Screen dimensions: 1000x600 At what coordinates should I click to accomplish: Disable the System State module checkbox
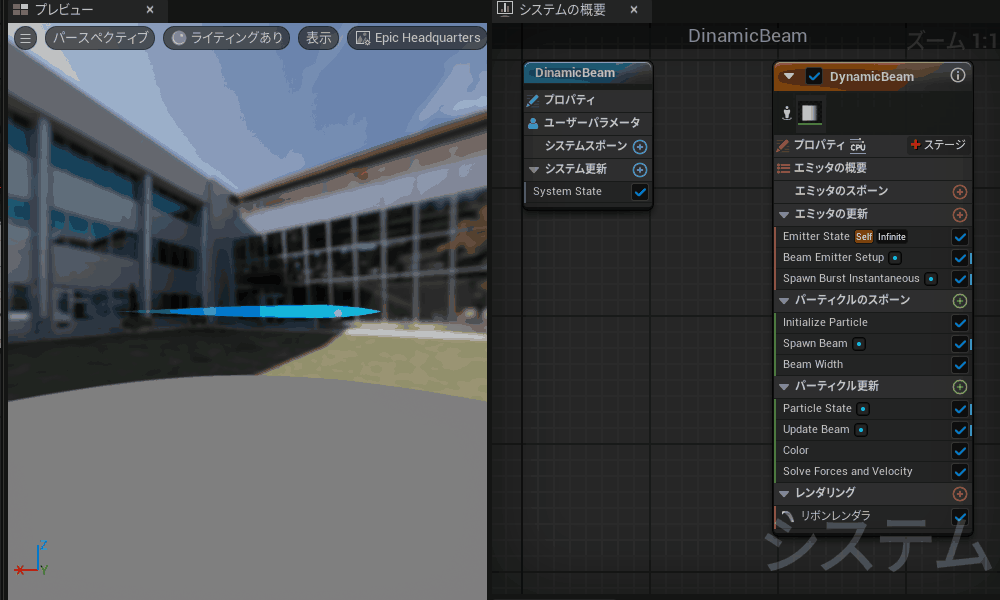point(640,191)
